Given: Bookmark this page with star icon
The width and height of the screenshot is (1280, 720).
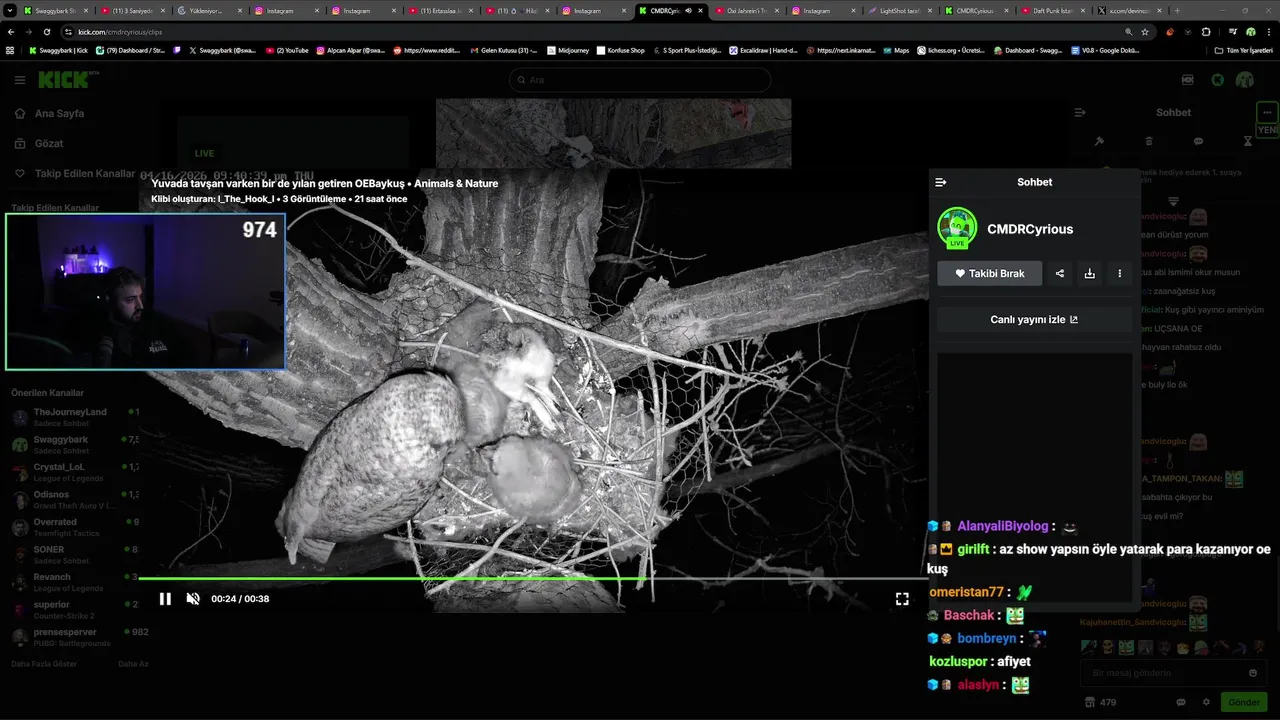Looking at the screenshot, I should point(1145,32).
